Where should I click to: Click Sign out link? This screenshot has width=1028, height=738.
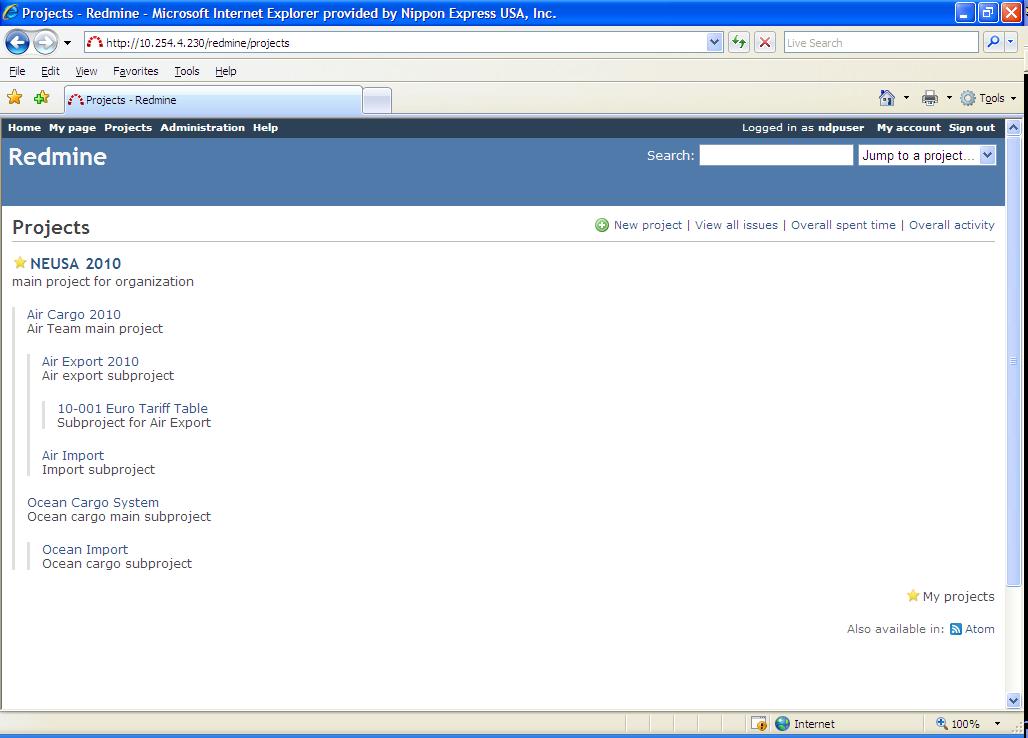(x=972, y=128)
